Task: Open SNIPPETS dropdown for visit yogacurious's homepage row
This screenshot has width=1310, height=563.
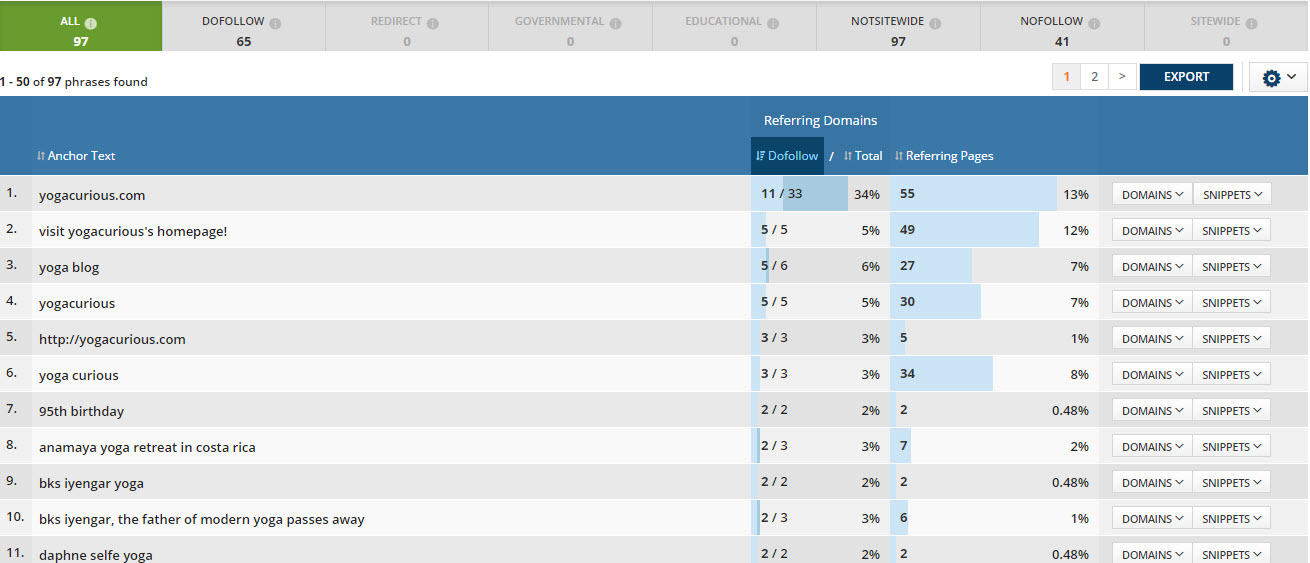Action: [x=1231, y=230]
